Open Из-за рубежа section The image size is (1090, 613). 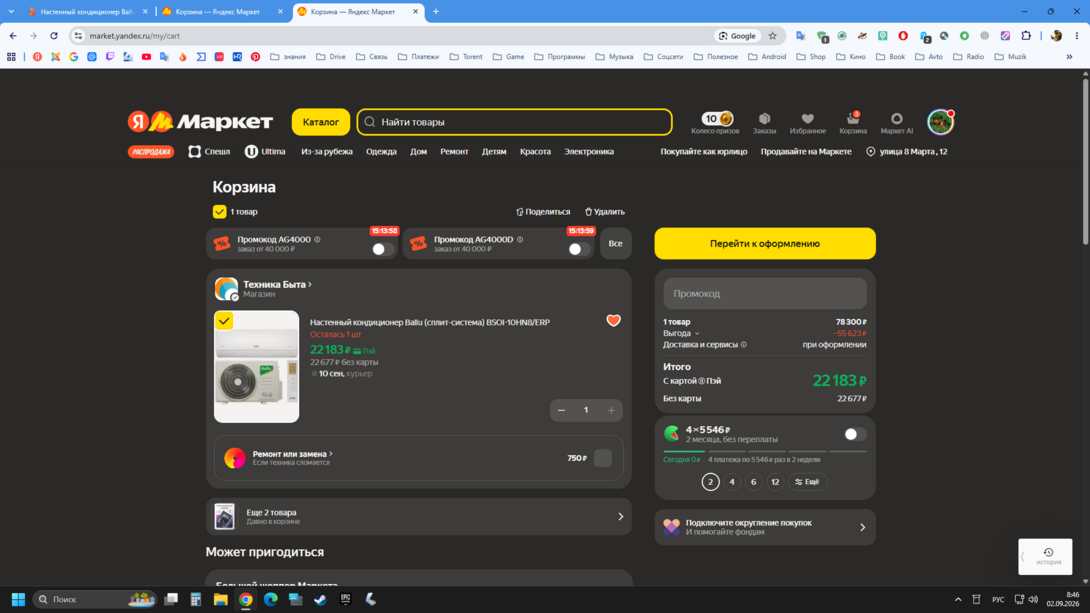(327, 152)
